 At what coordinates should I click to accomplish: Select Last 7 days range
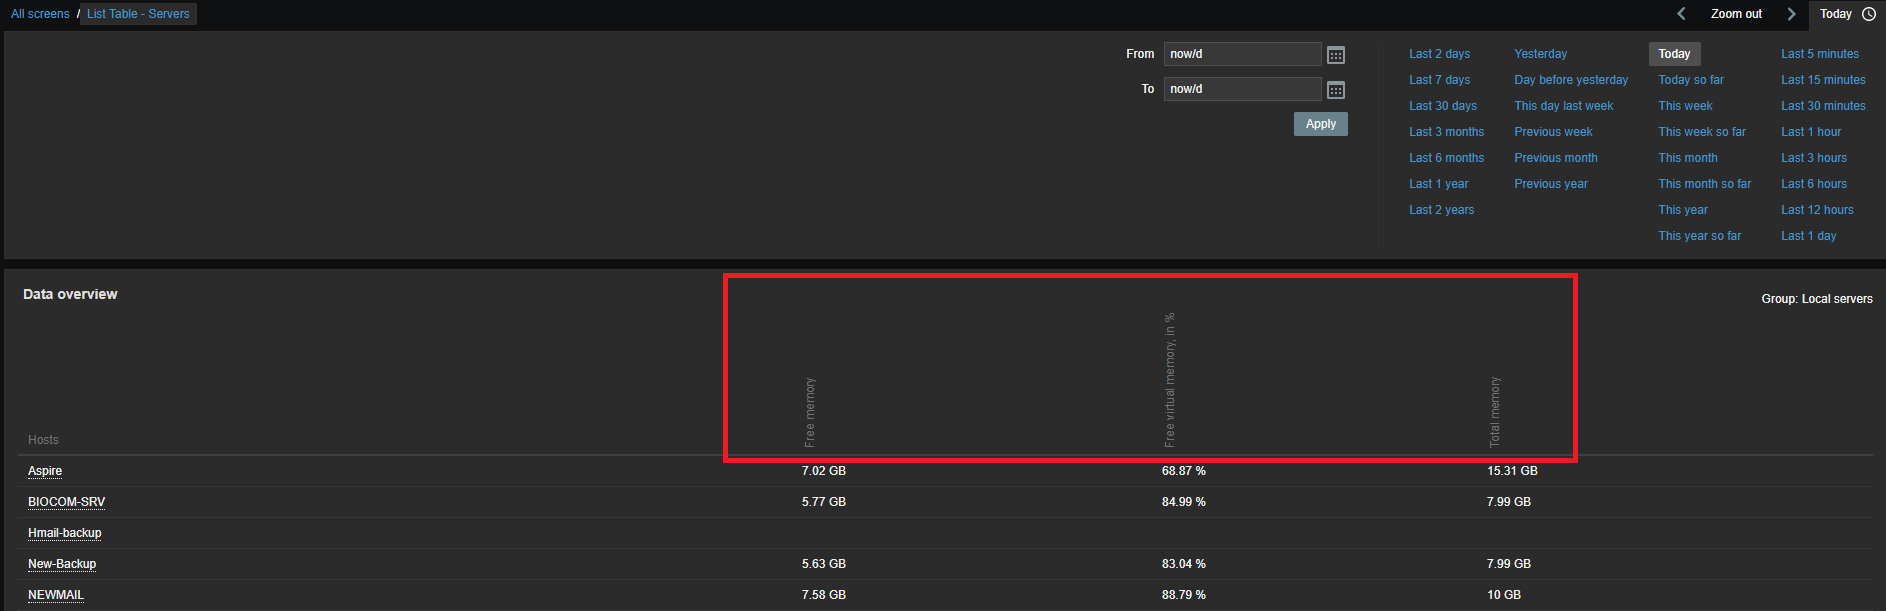1439,80
